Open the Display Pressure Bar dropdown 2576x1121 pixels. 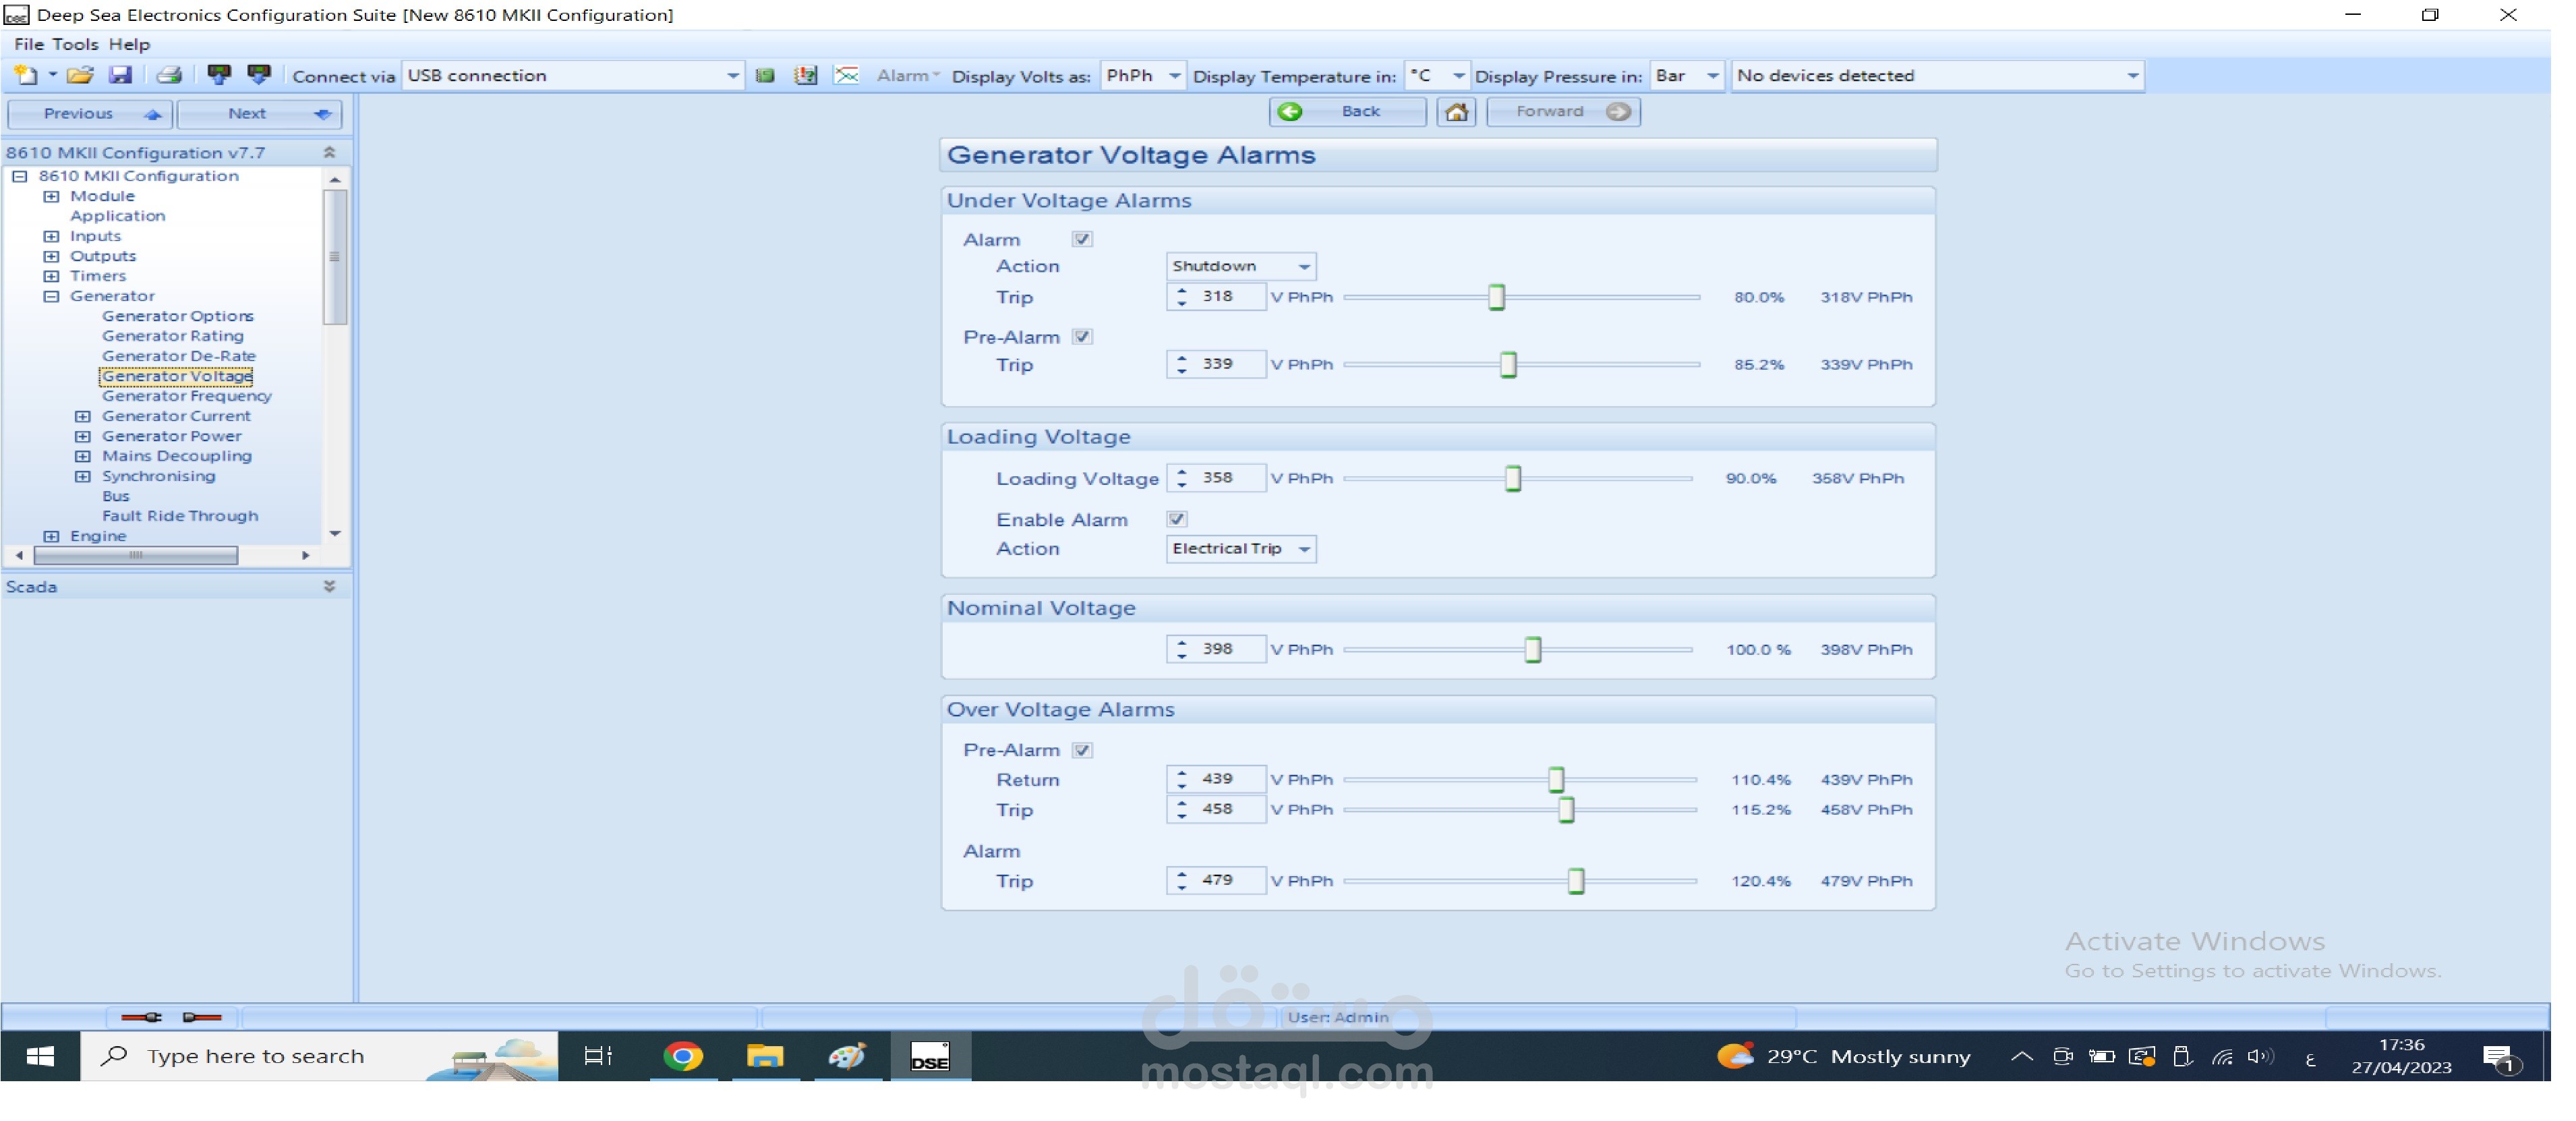[1686, 76]
